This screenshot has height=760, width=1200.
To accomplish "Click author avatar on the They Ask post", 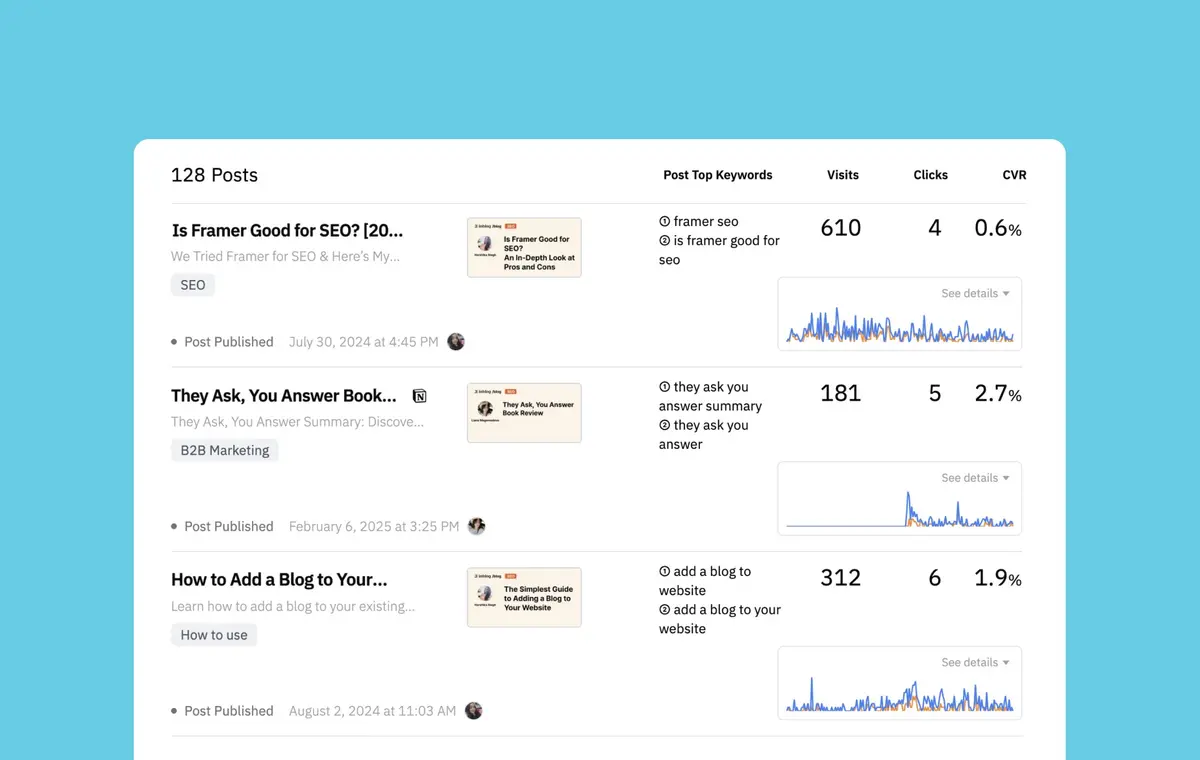I will click(477, 526).
